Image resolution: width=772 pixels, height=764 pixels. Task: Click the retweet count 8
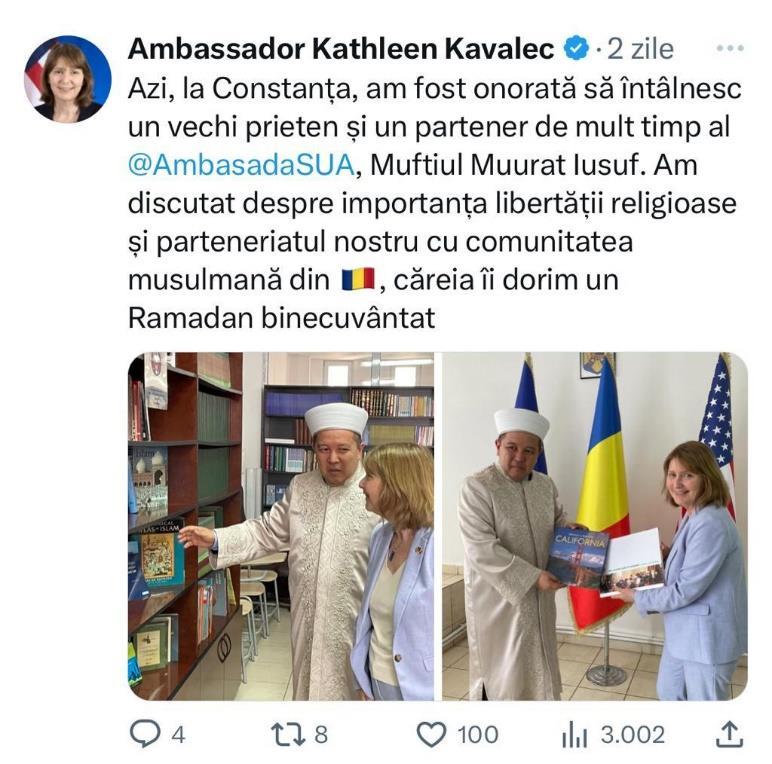coord(321,735)
